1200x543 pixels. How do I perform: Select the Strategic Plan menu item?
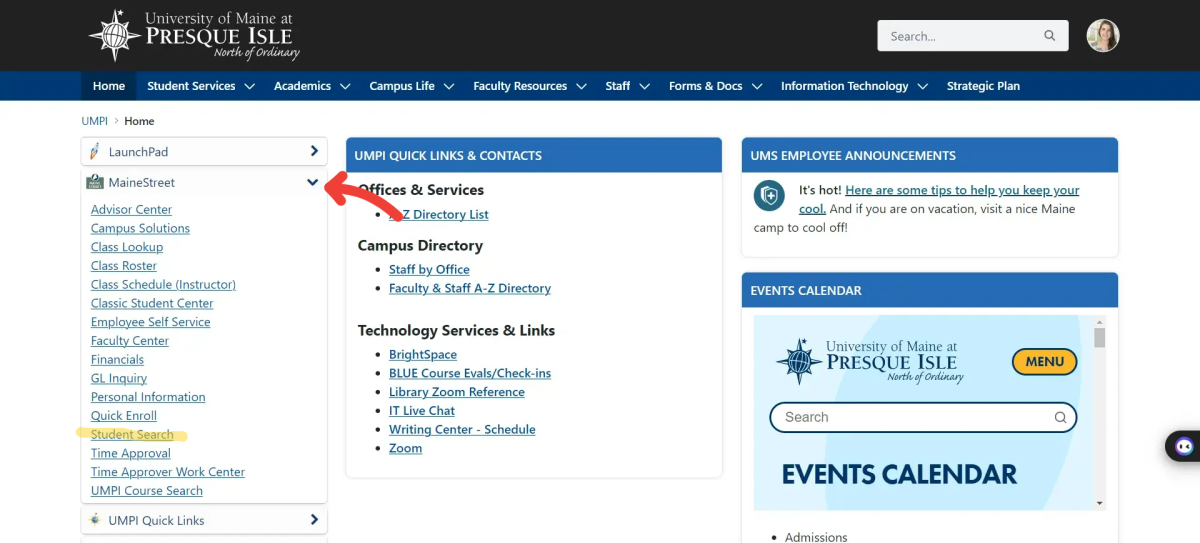tap(983, 86)
